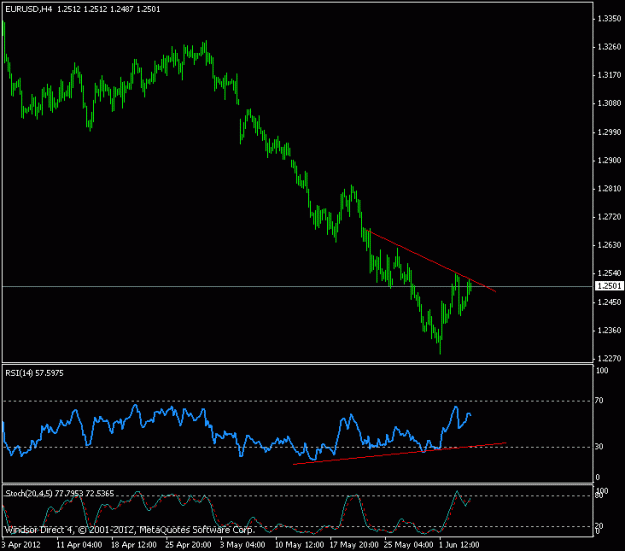Image resolution: width=625 pixels, height=551 pixels.
Task: Click the 1.3260 price scale label
Action: (x=609, y=47)
